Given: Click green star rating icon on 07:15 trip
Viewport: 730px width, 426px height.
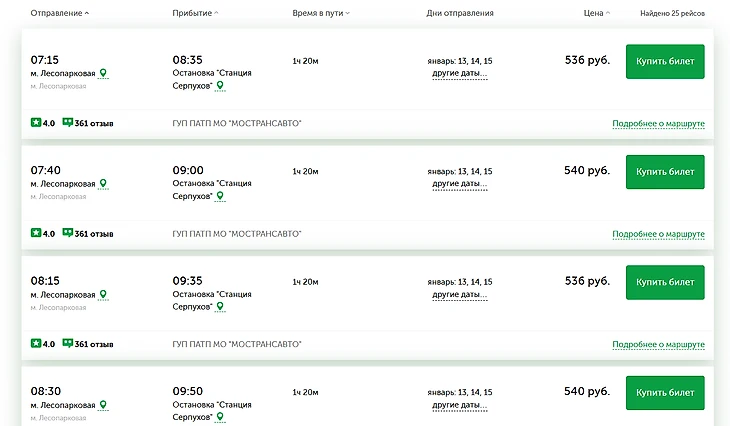Looking at the screenshot, I should [36, 123].
